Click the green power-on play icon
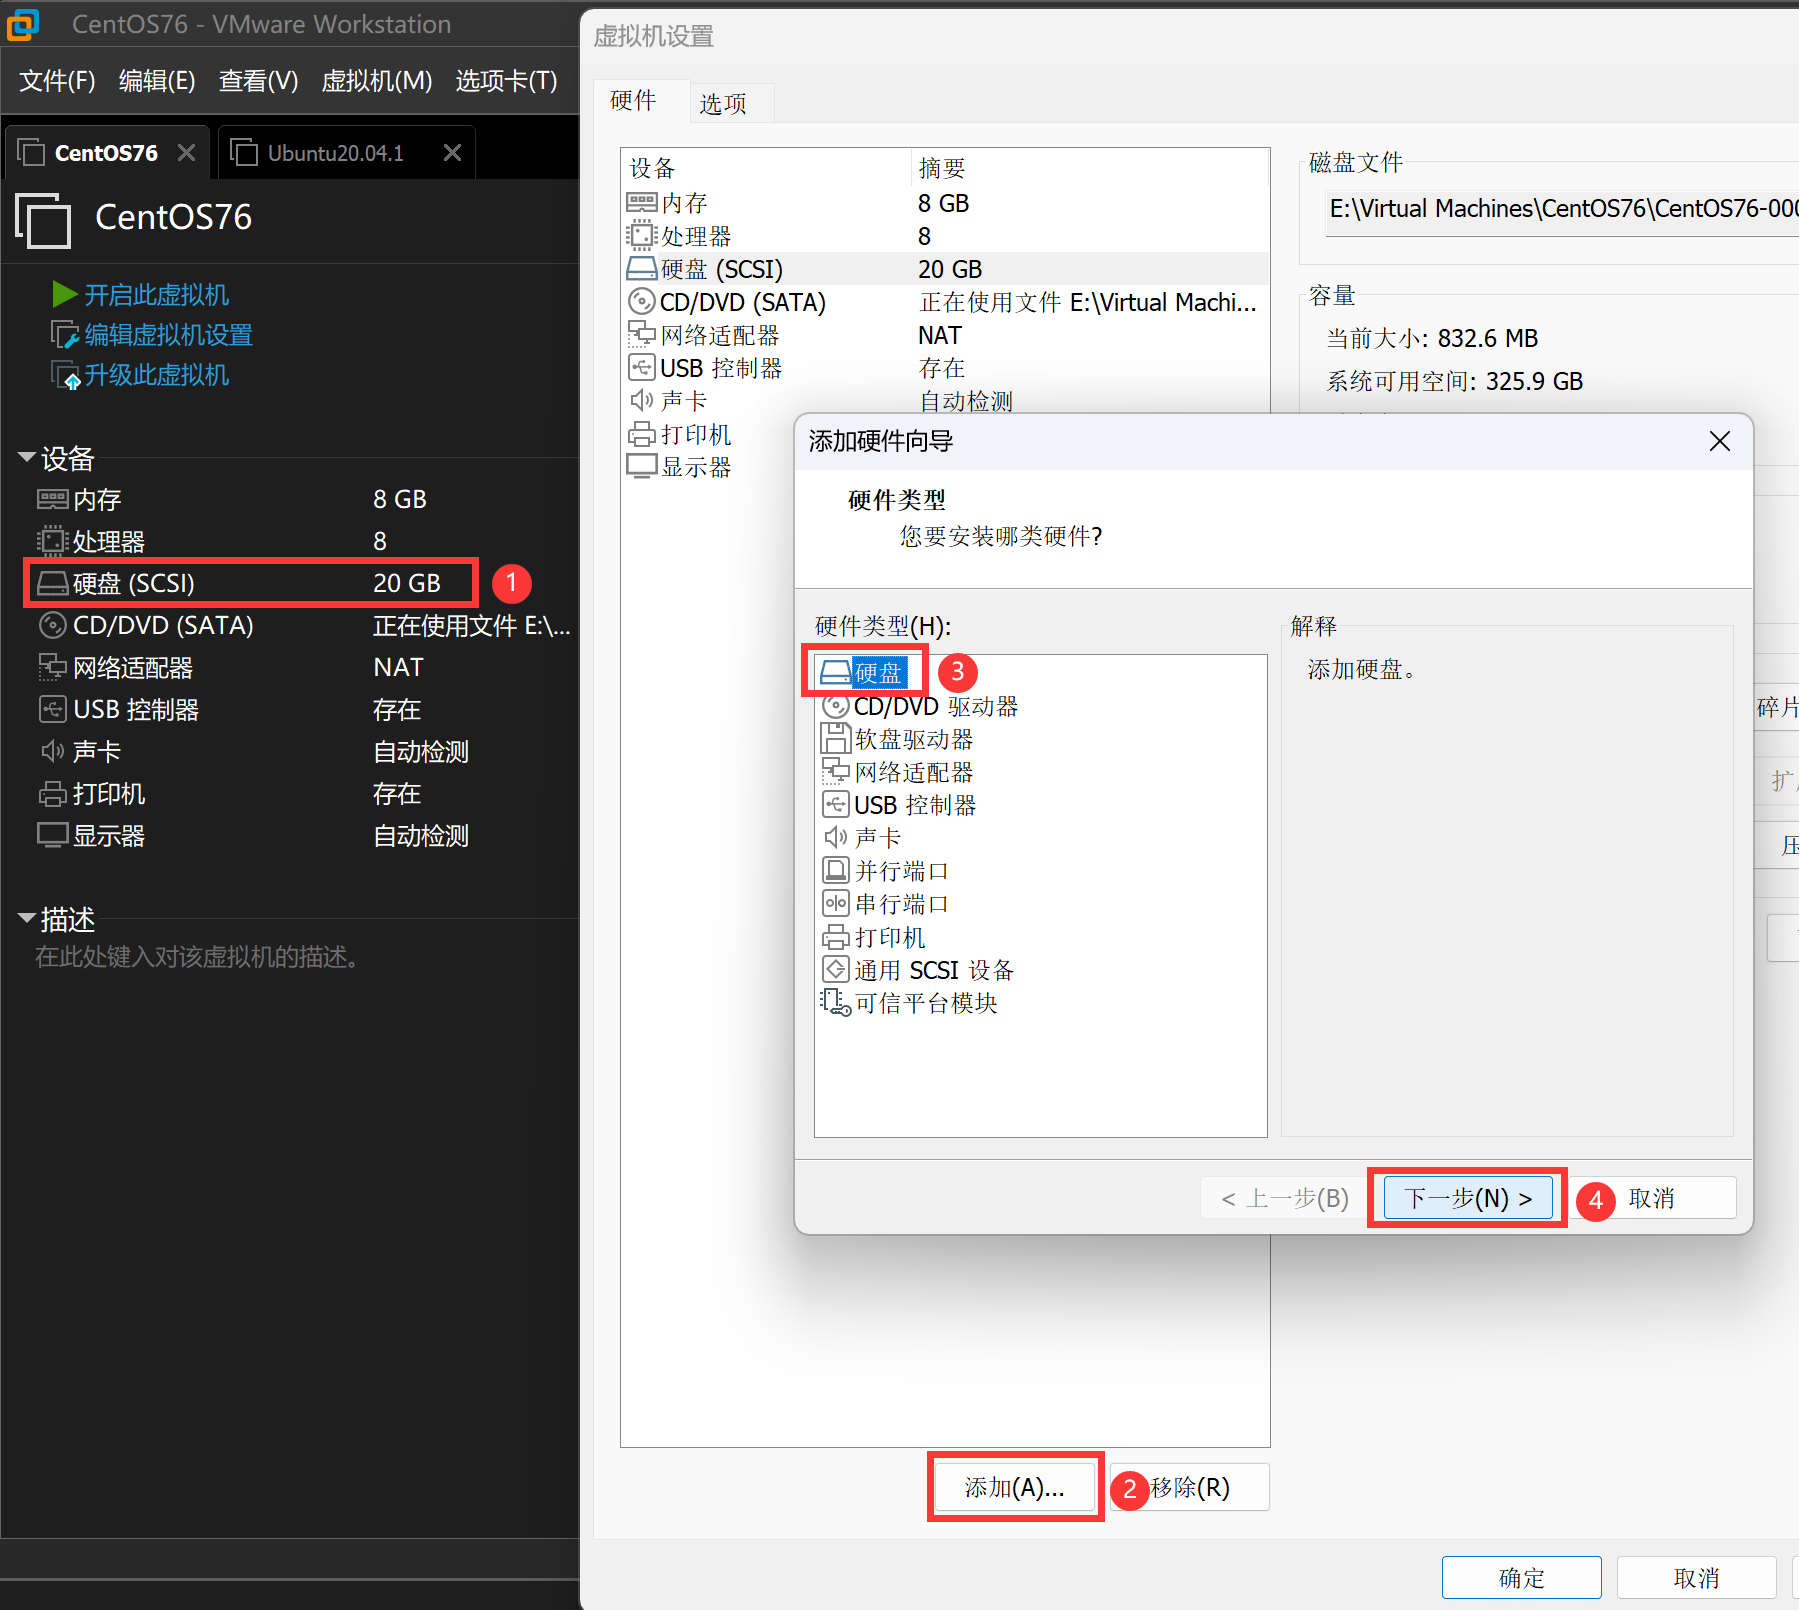The height and width of the screenshot is (1610, 1799). click(x=65, y=294)
